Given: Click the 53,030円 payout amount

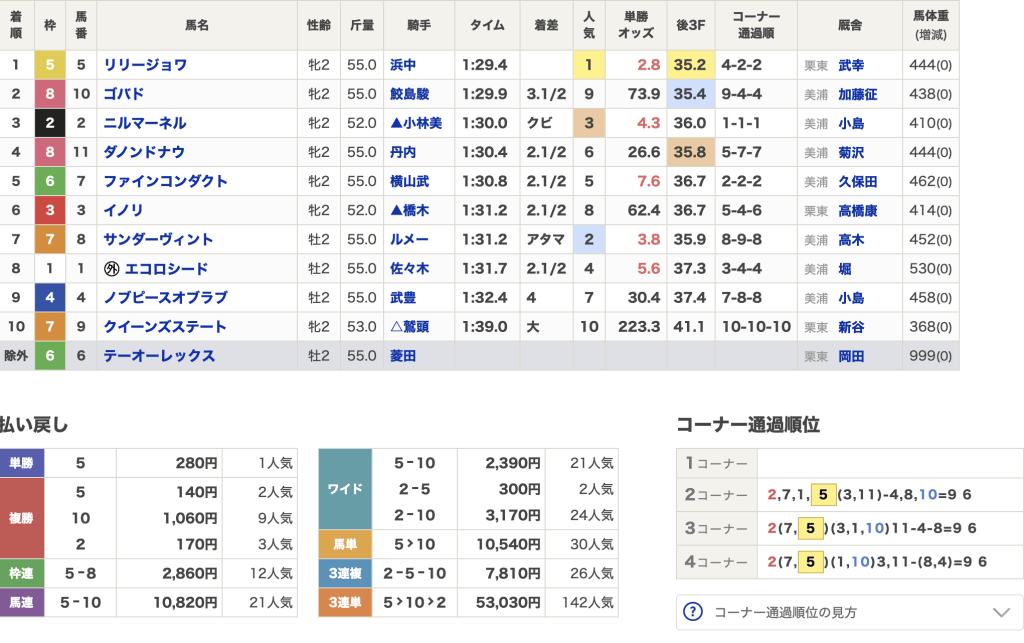Looking at the screenshot, I should [x=508, y=603].
